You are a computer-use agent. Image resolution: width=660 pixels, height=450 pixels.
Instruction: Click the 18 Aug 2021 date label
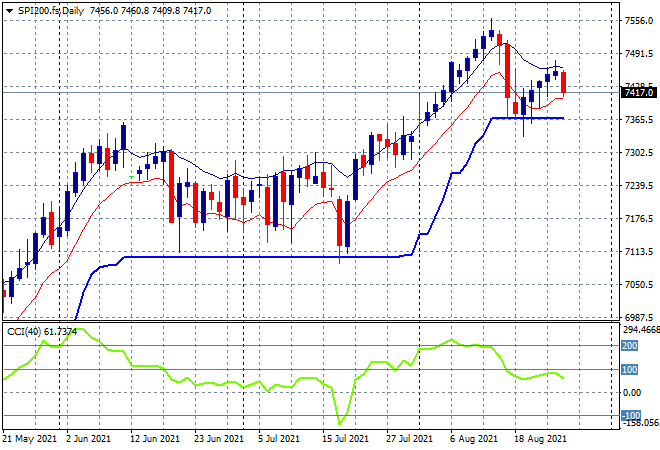pyautogui.click(x=540, y=439)
